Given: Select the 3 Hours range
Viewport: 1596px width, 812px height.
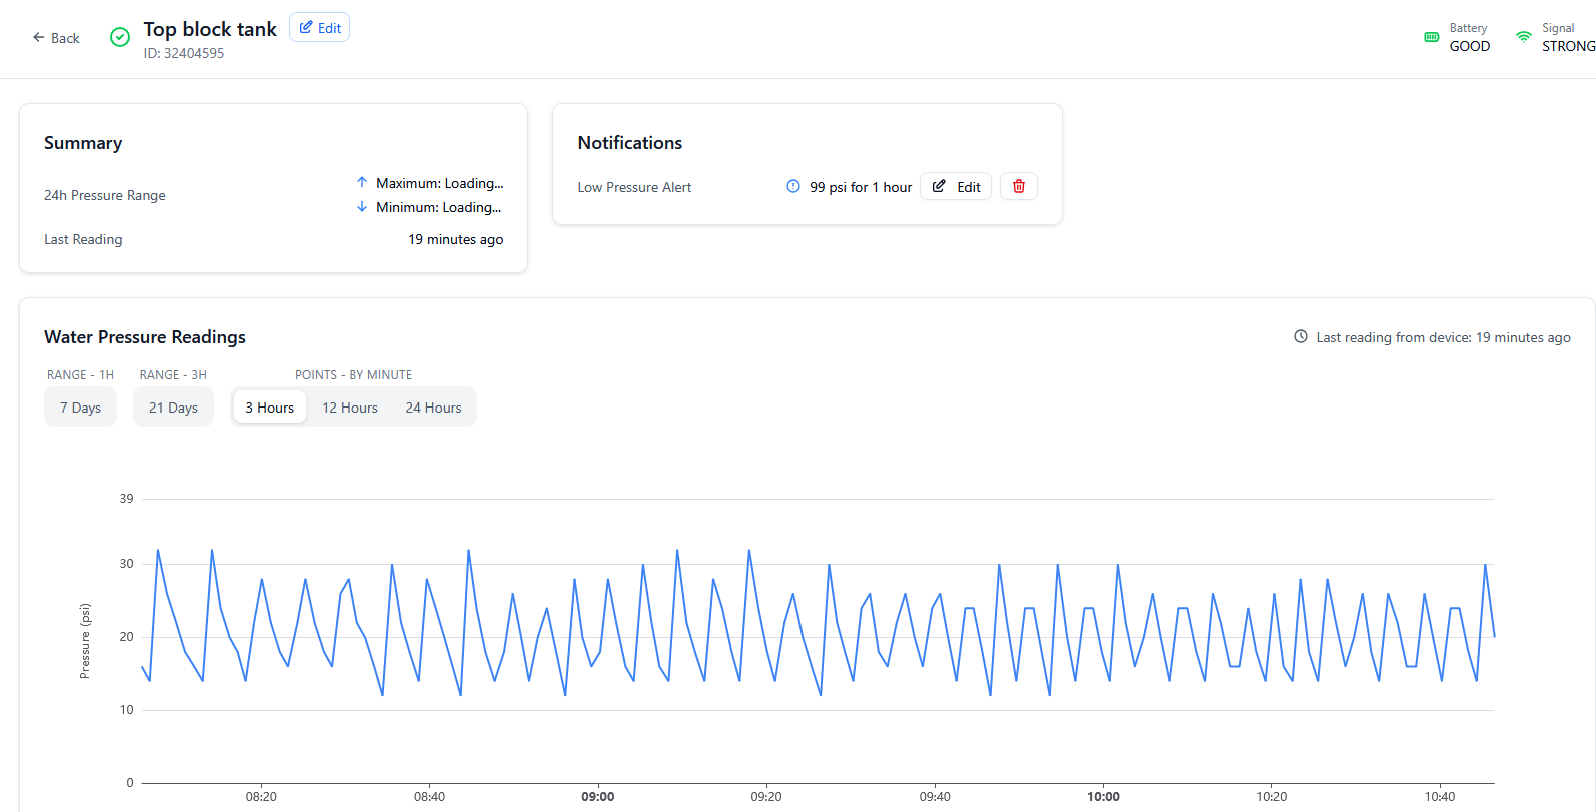Looking at the screenshot, I should (x=270, y=408).
